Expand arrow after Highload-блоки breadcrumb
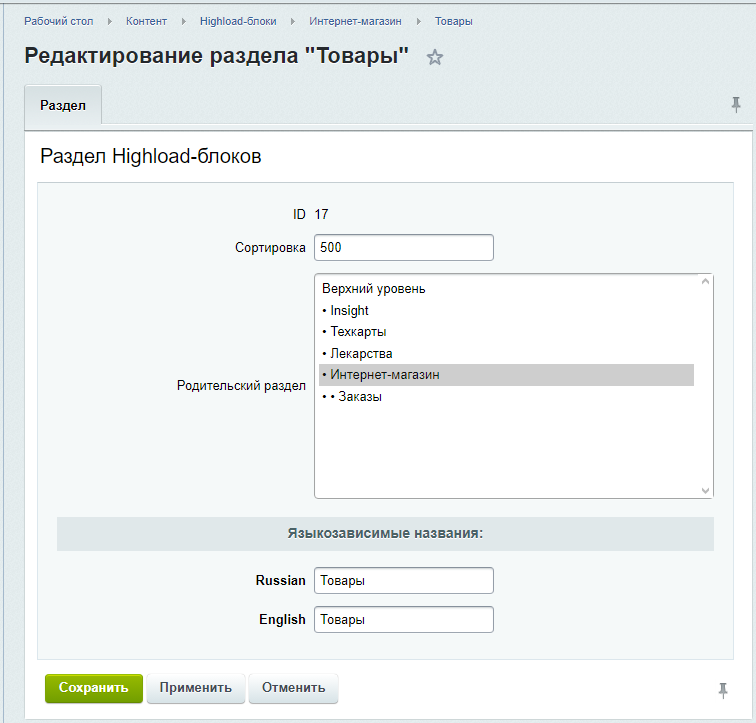 [293, 22]
